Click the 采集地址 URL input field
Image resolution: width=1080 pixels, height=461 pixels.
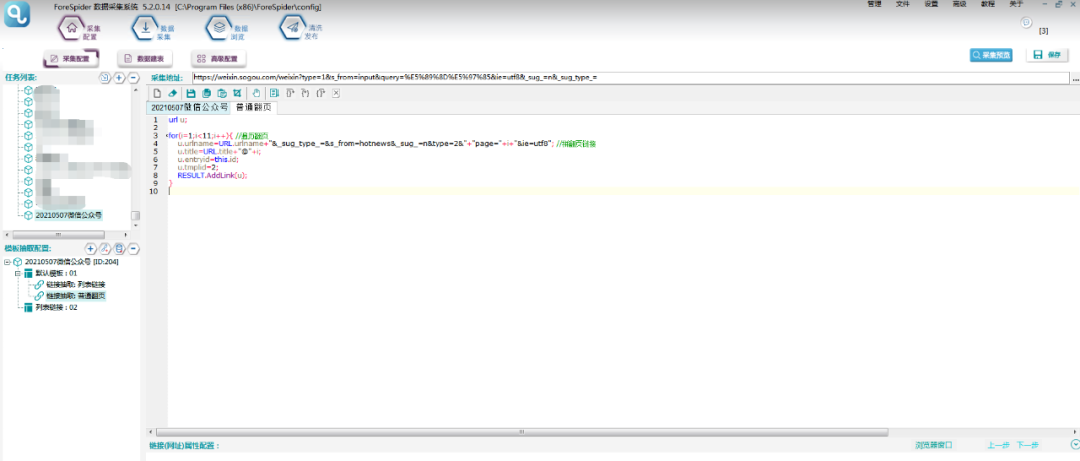tap(630, 78)
